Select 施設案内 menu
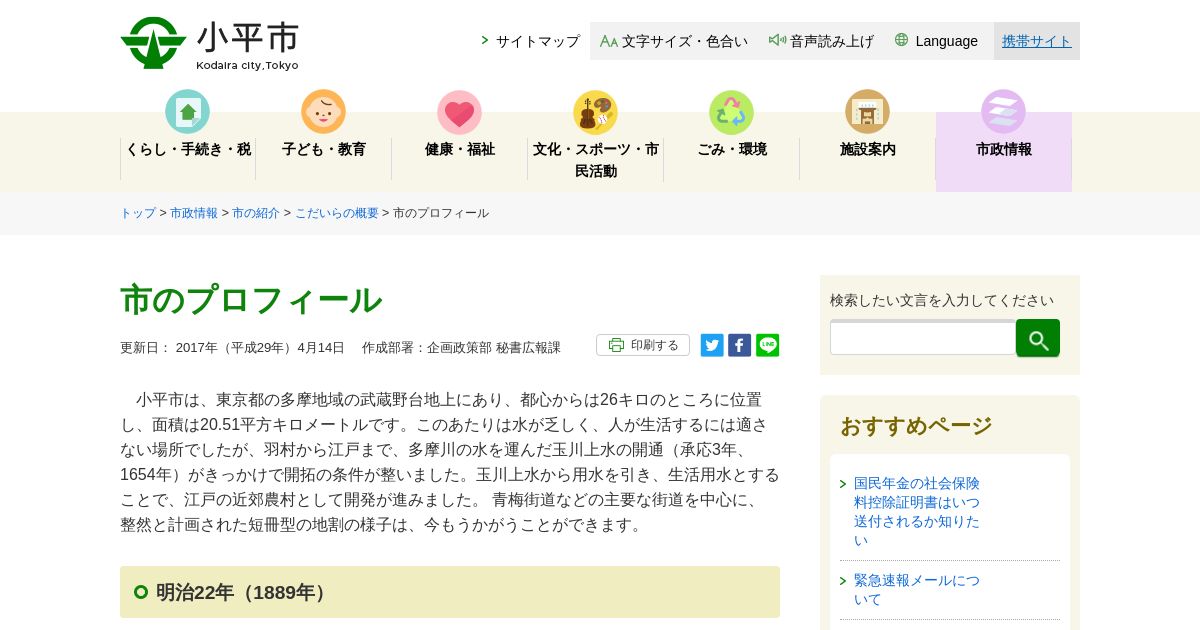 (x=868, y=149)
